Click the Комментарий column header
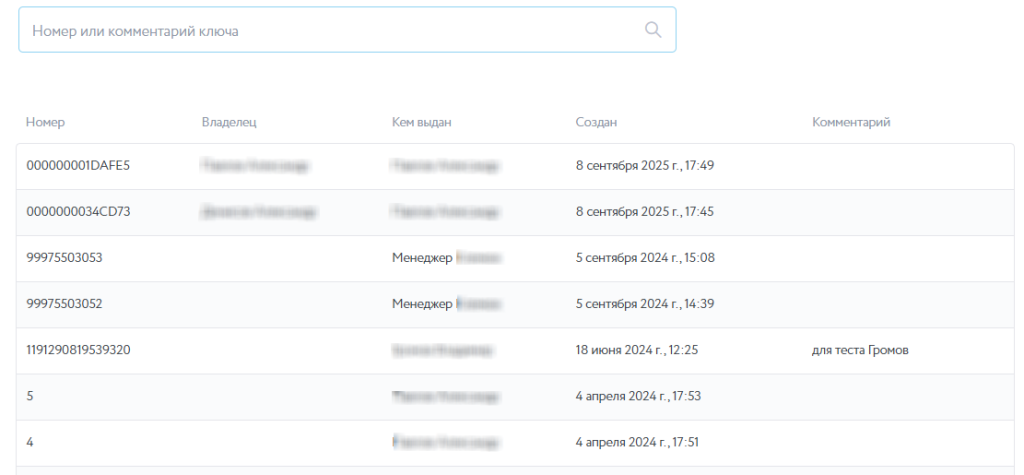Image resolution: width=1024 pixels, height=475 pixels. tap(851, 123)
